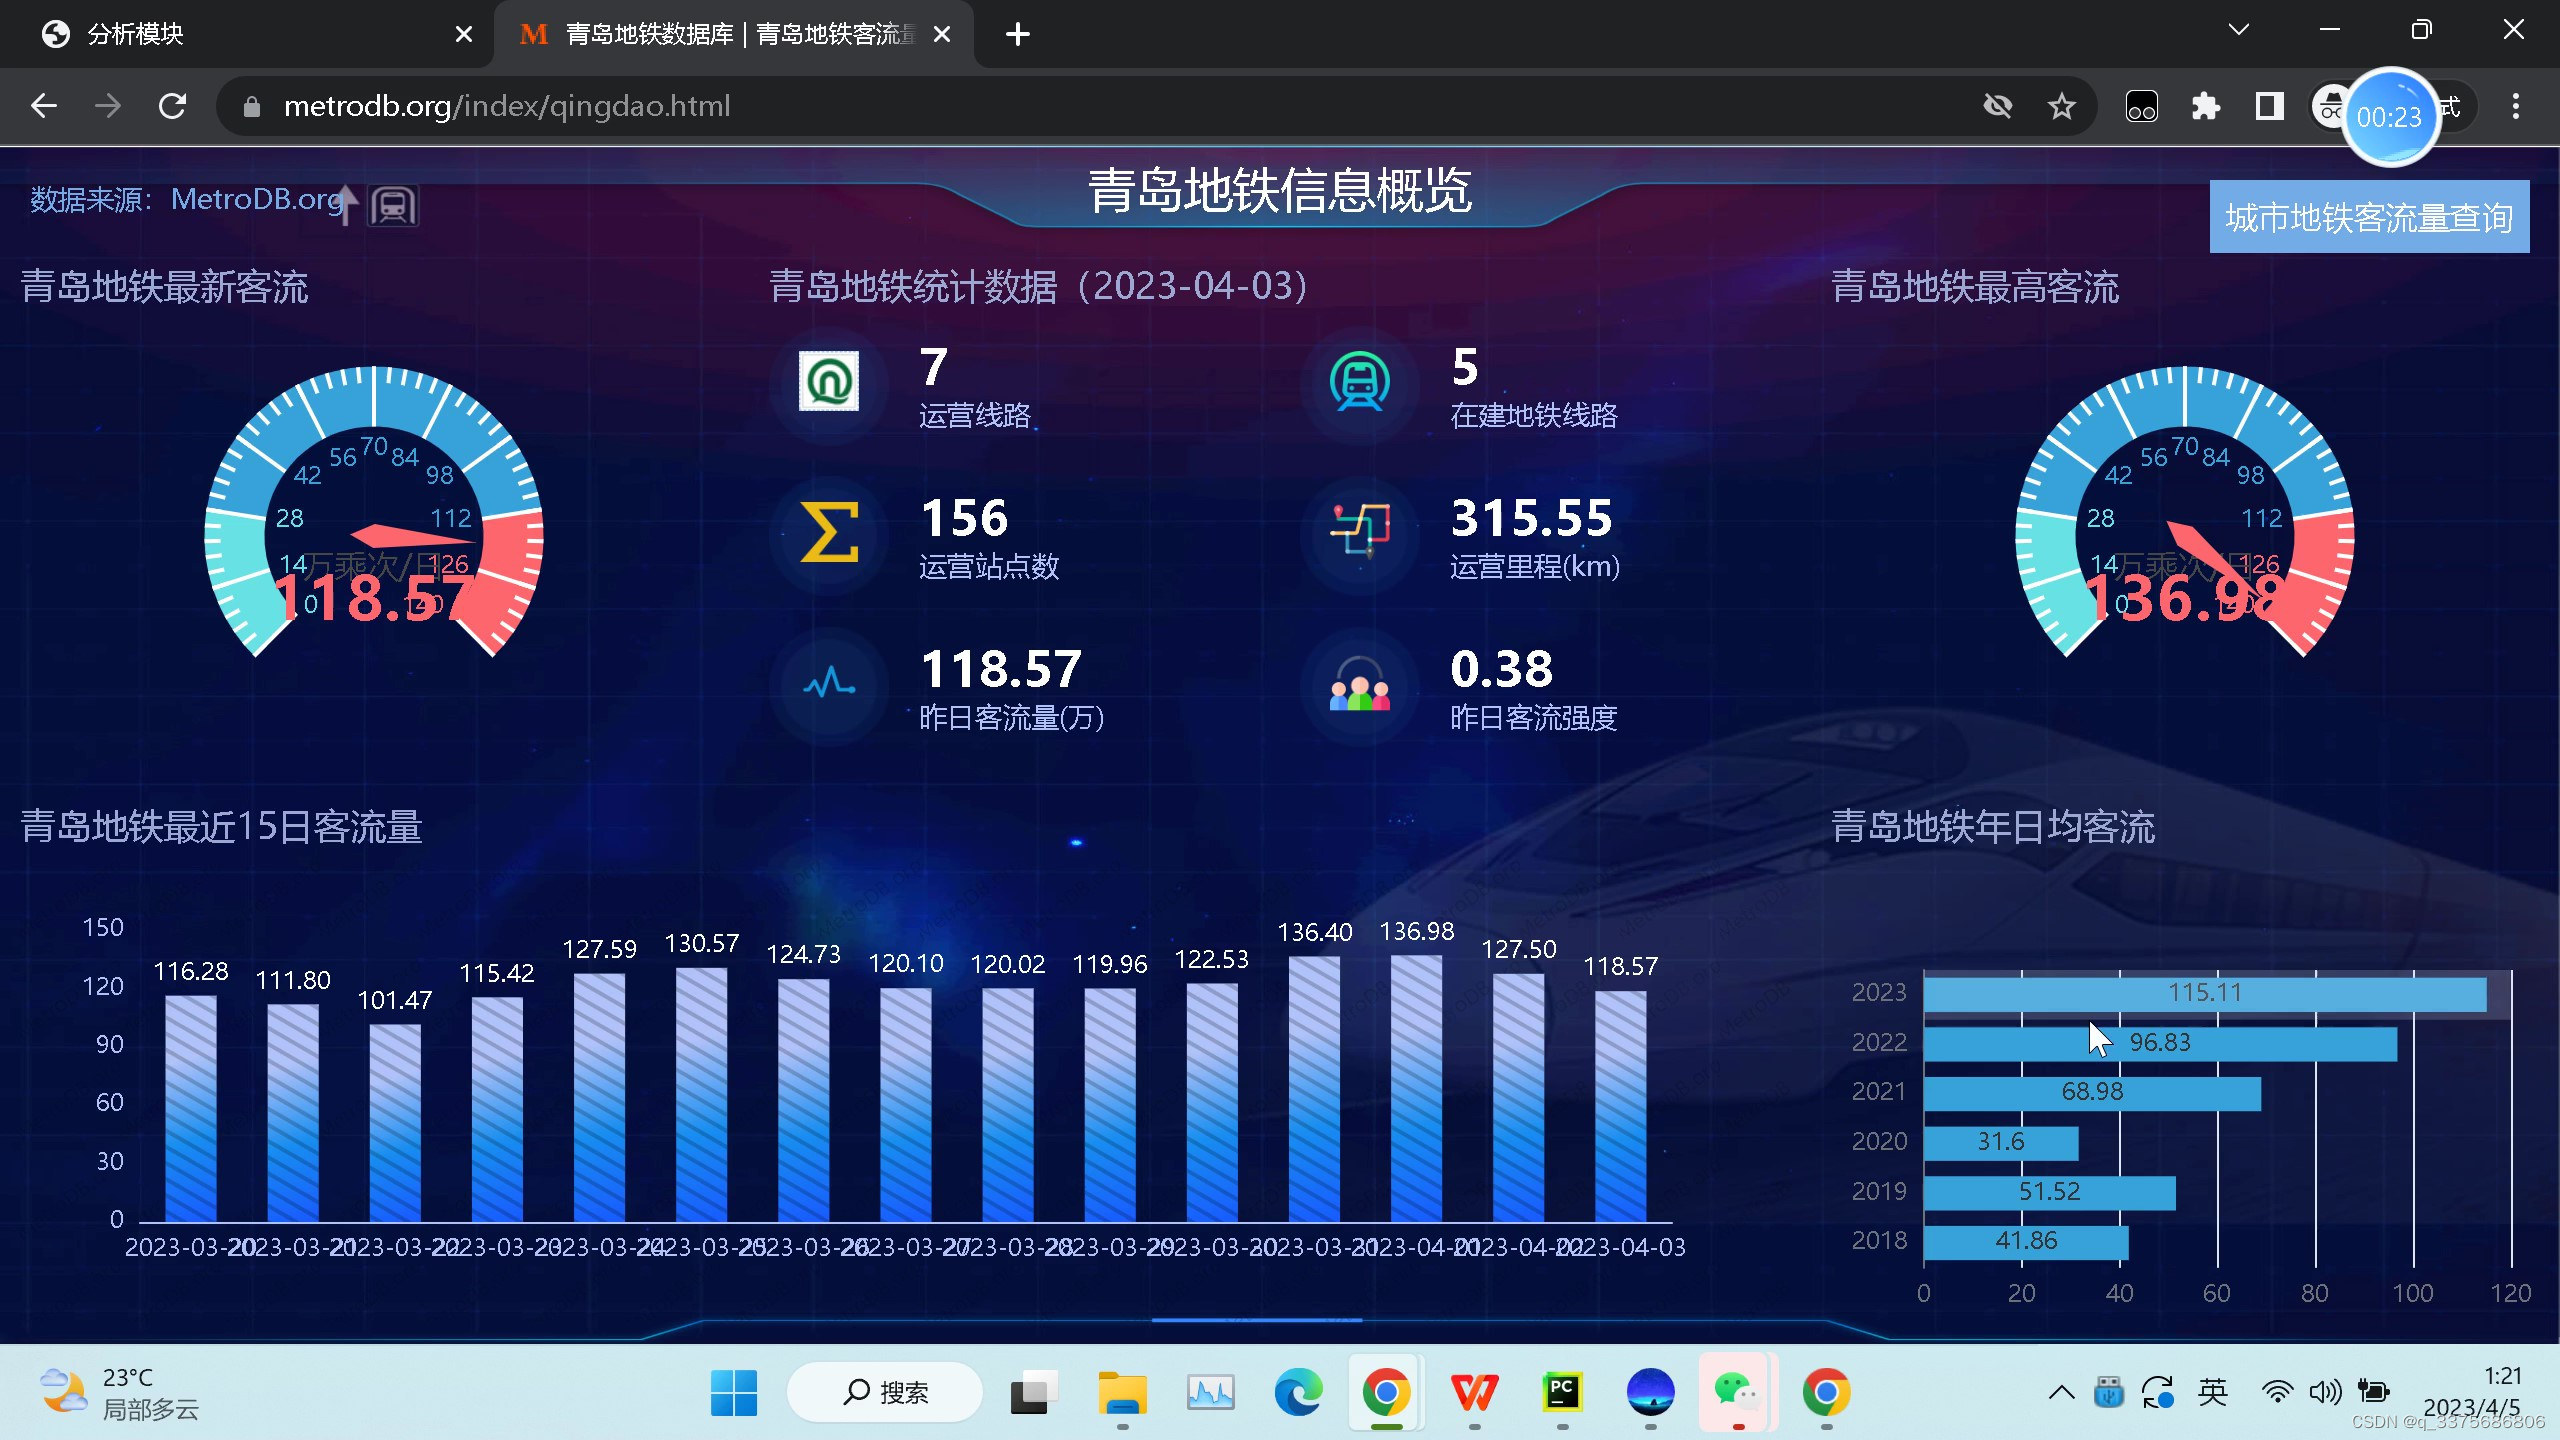Open WeChat from the taskbar
The height and width of the screenshot is (1440, 2560).
(x=1737, y=1391)
